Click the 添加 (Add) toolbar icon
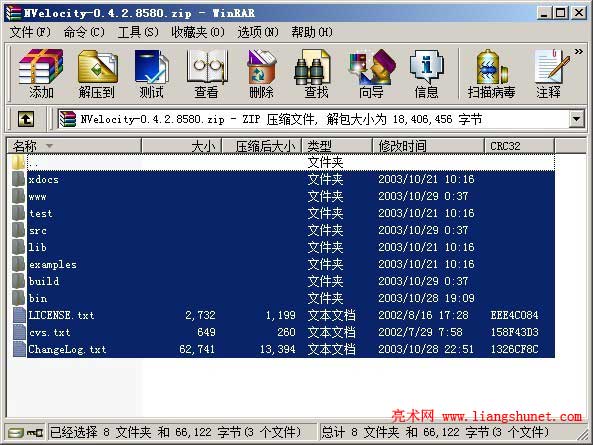This screenshot has width=595, height=445. click(41, 73)
